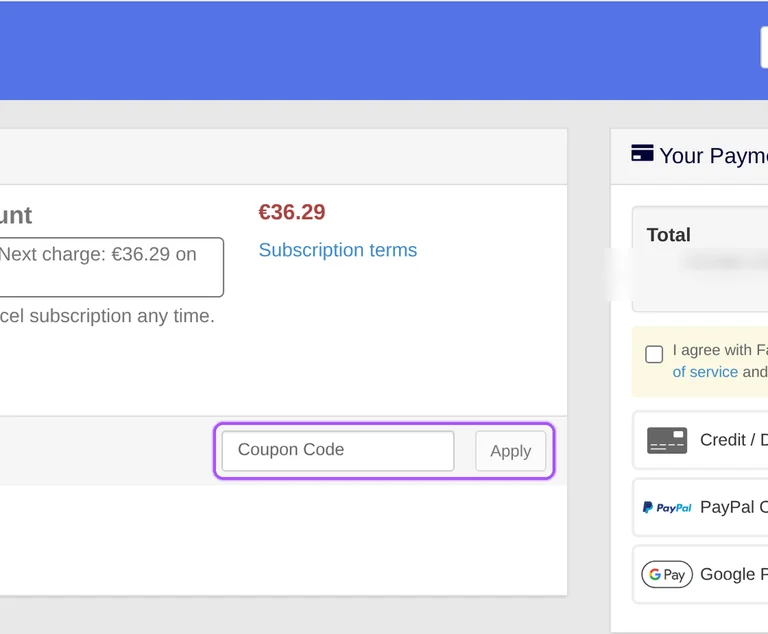Click the Total label
Screen dimensions: 768x634
(x=669, y=235)
